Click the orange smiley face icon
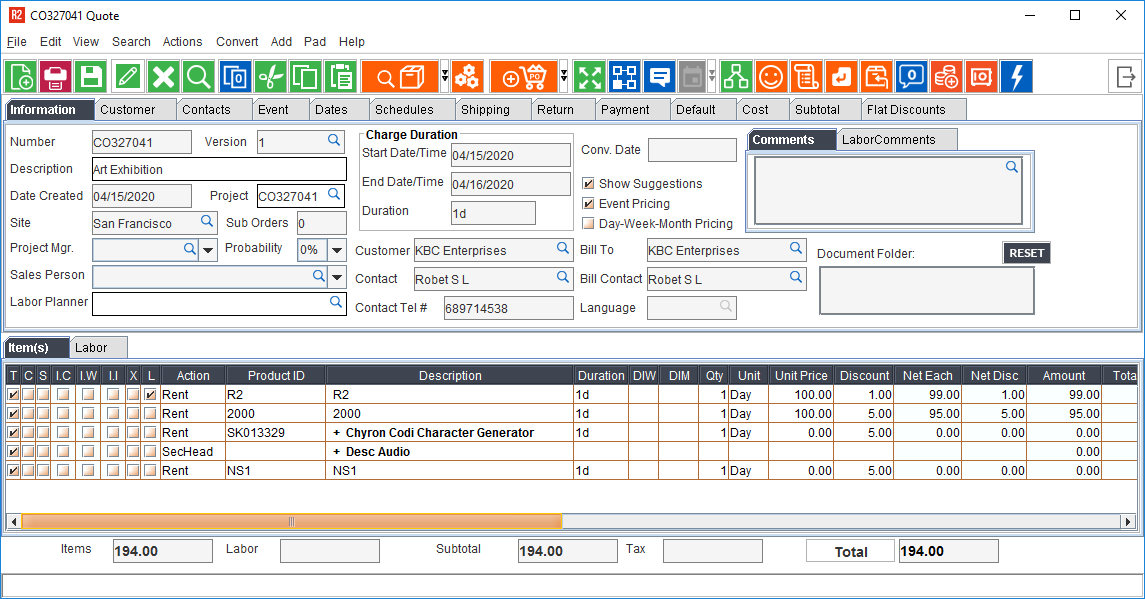This screenshot has width=1145, height=599. tap(770, 77)
